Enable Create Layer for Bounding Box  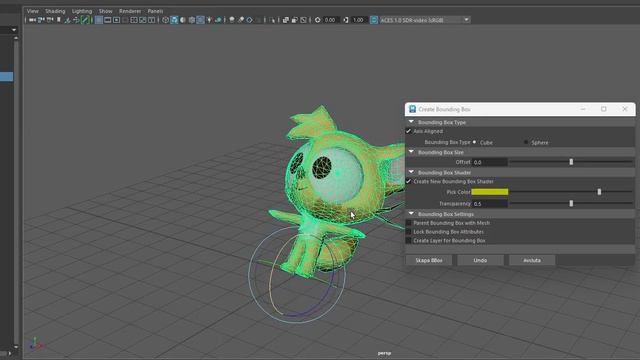409,240
